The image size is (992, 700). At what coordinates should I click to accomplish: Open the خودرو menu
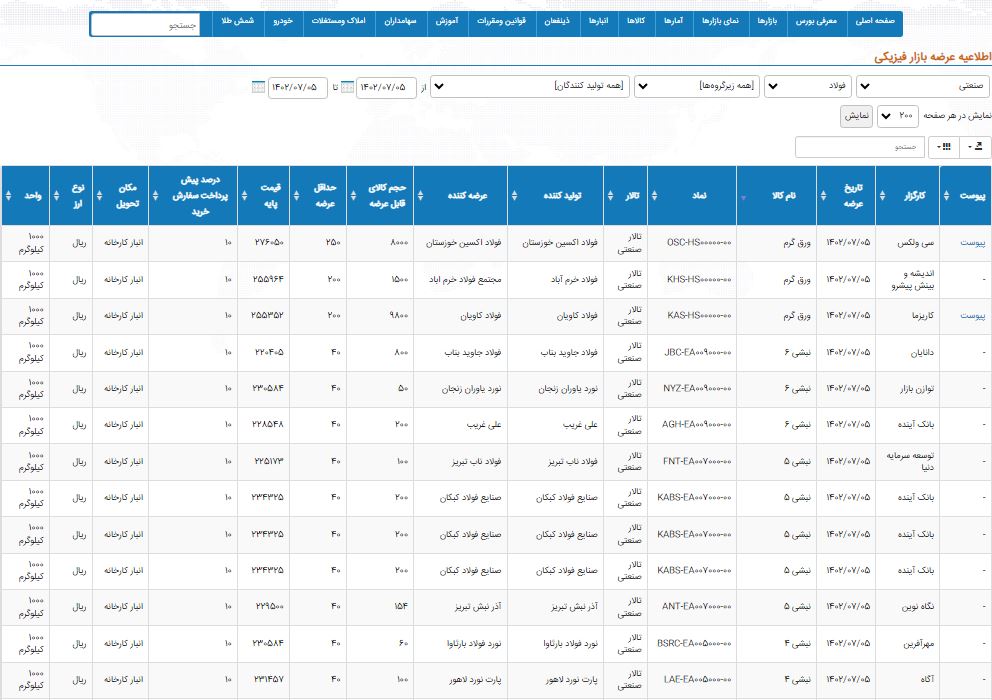click(283, 22)
